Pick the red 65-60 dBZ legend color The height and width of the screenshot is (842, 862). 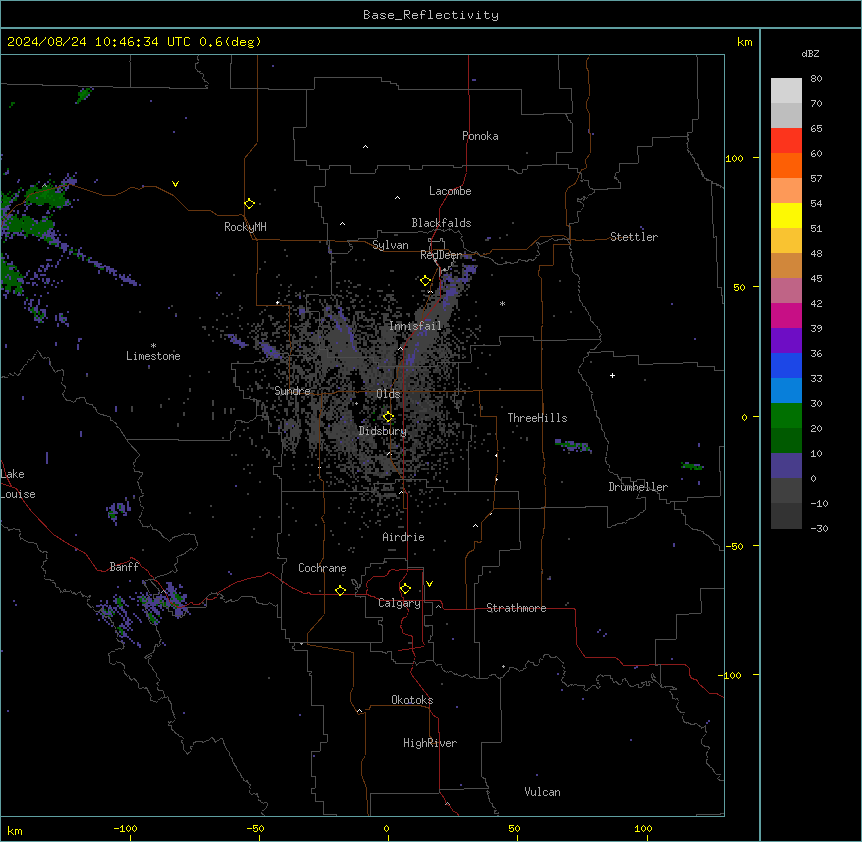[786, 140]
